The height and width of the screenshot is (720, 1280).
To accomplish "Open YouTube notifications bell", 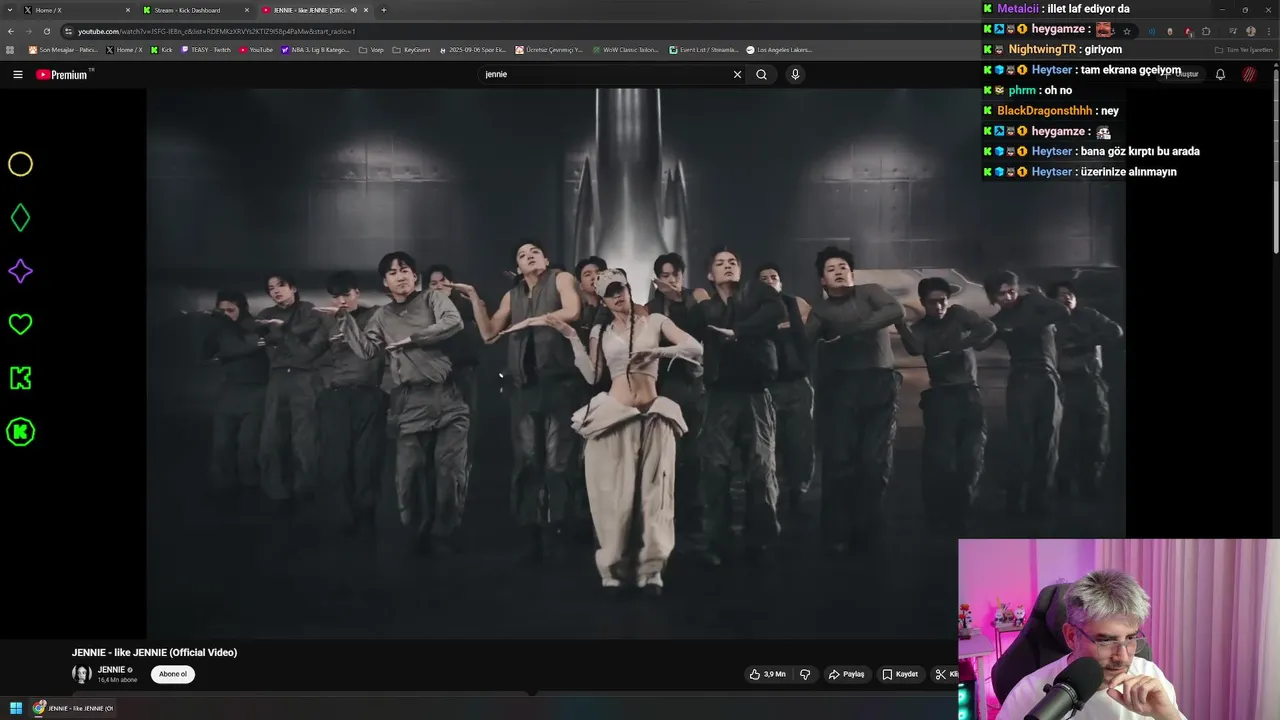I will 1220,74.
